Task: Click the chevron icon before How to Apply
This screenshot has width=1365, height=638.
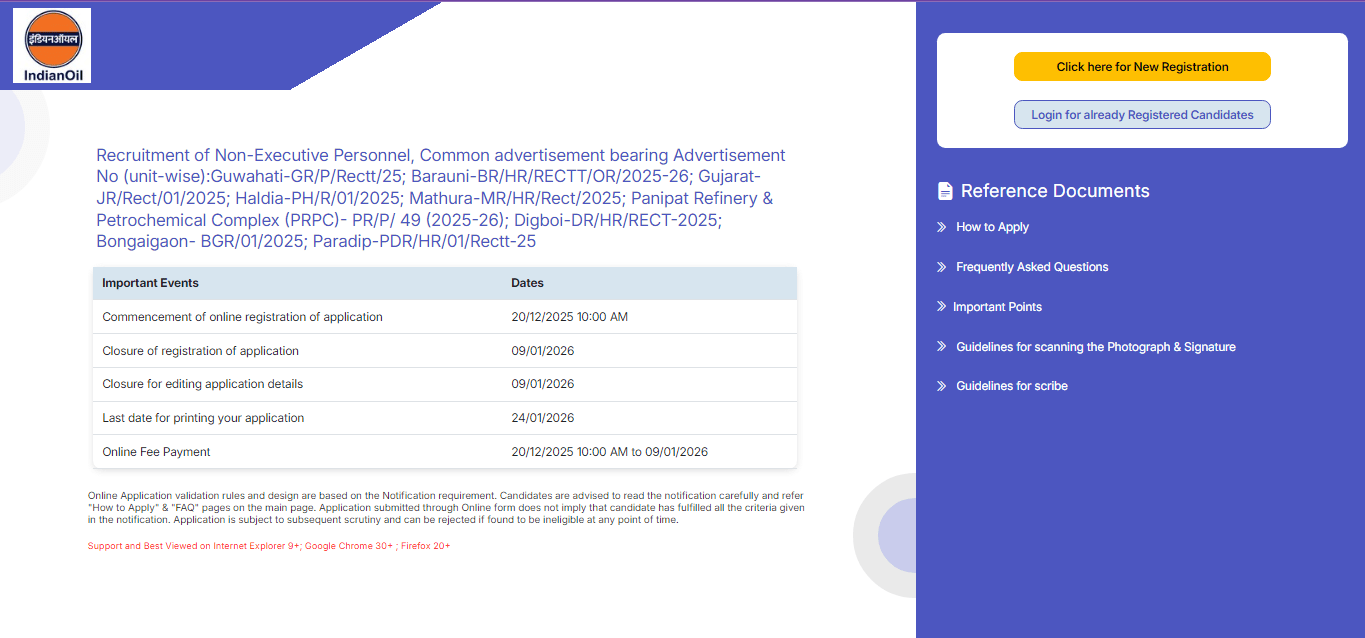Action: (x=940, y=227)
